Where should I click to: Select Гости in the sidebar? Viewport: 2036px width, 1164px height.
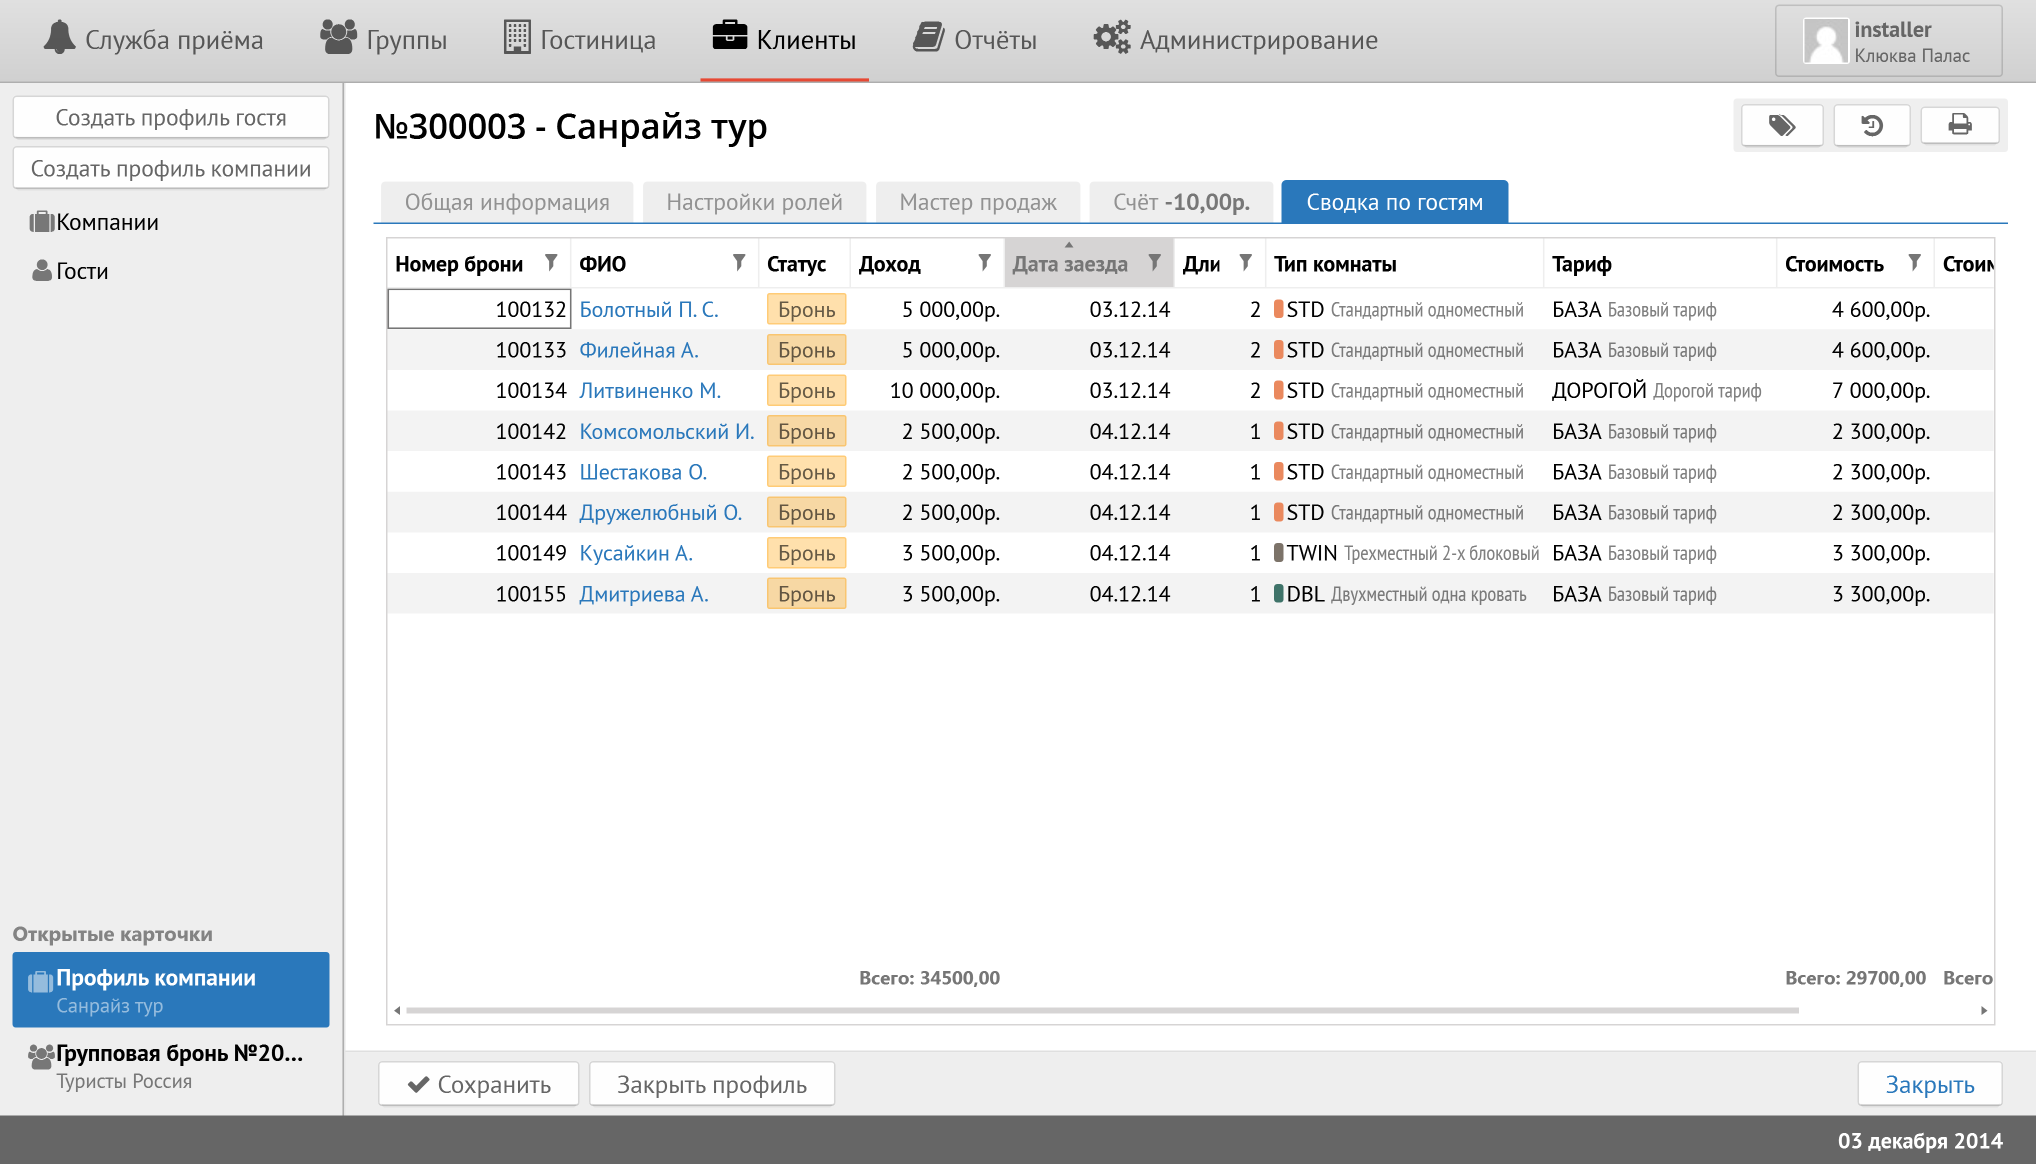(x=81, y=271)
